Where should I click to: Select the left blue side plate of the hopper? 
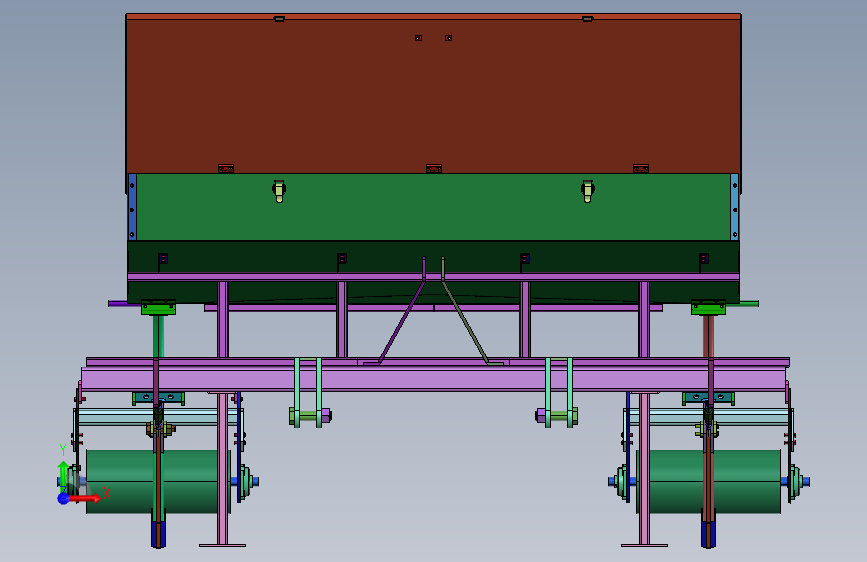(132, 207)
